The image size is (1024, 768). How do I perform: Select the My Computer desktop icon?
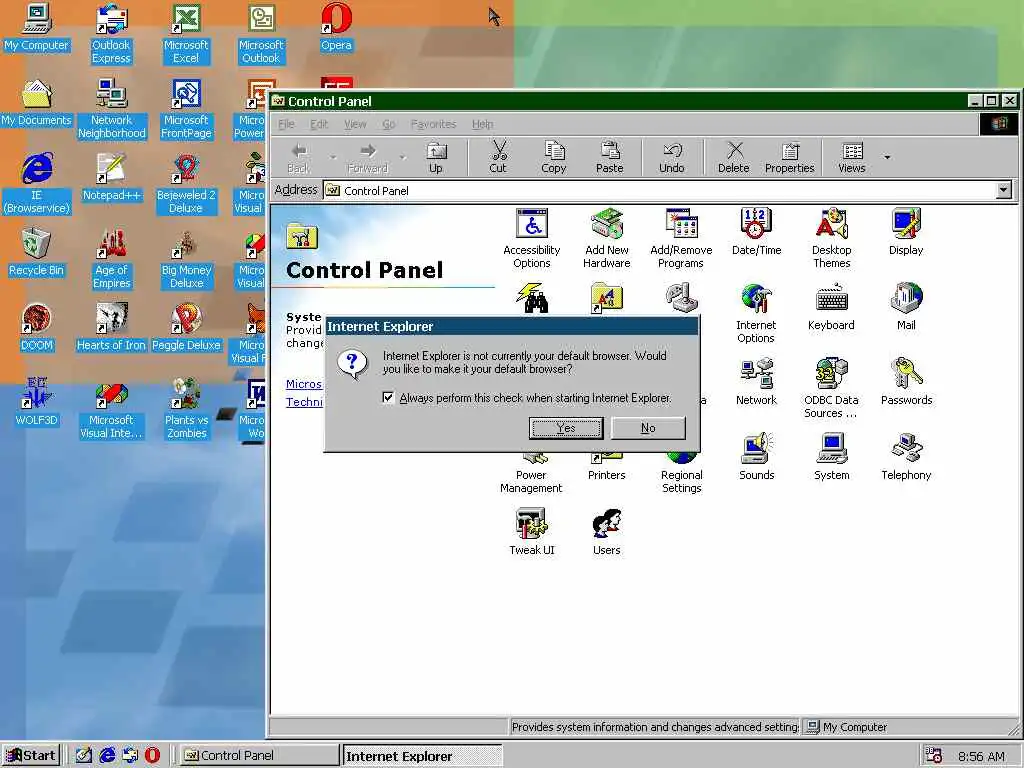tap(36, 27)
